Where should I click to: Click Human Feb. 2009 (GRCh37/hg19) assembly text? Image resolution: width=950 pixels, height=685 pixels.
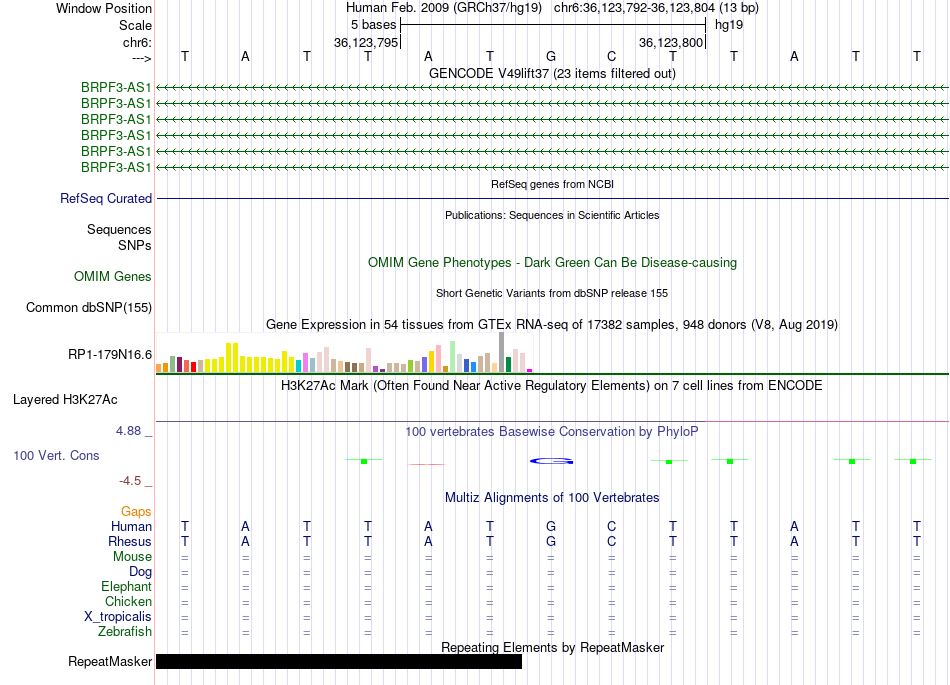443,8
